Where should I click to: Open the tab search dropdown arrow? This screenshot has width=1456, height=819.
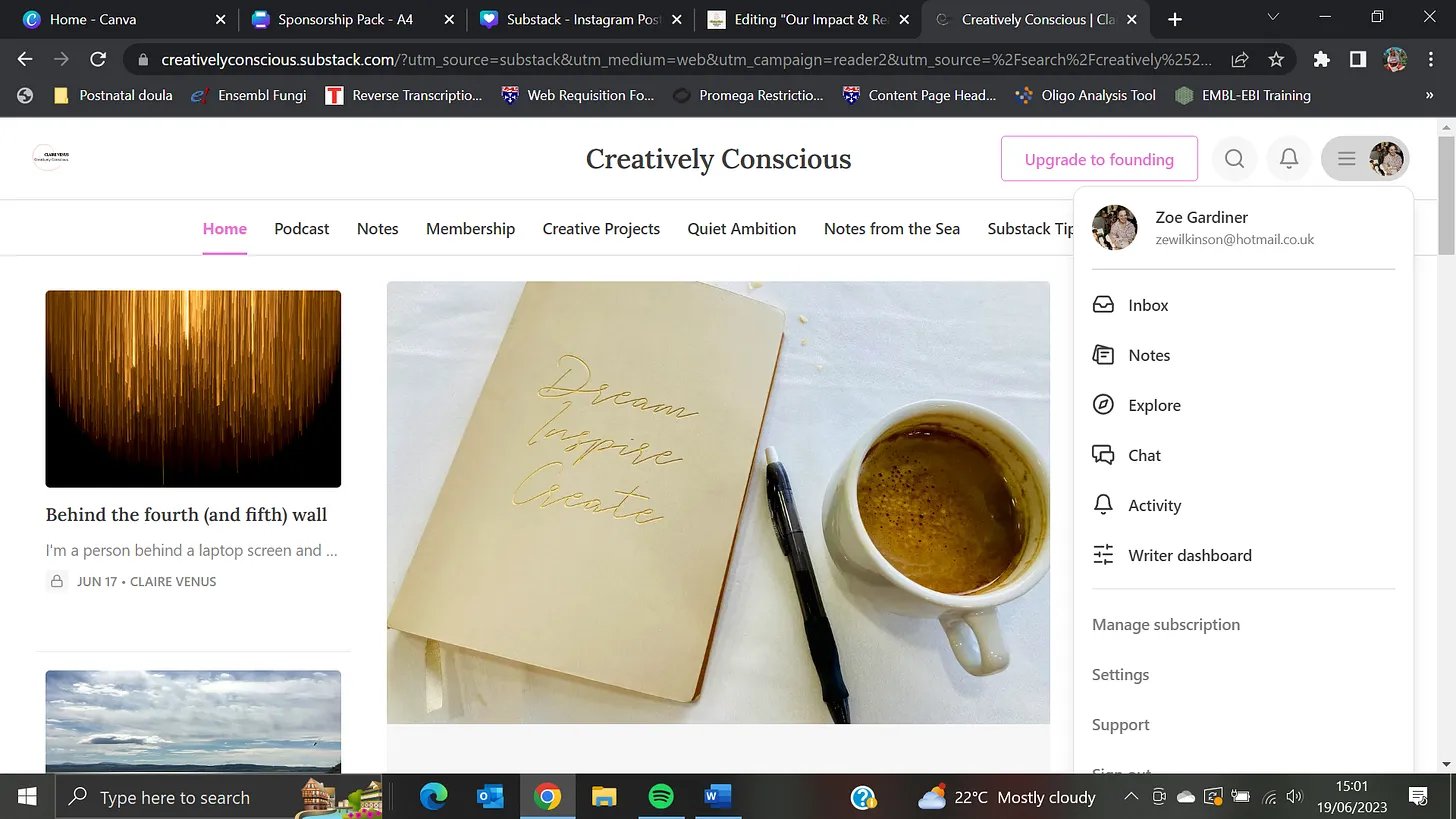[1273, 18]
